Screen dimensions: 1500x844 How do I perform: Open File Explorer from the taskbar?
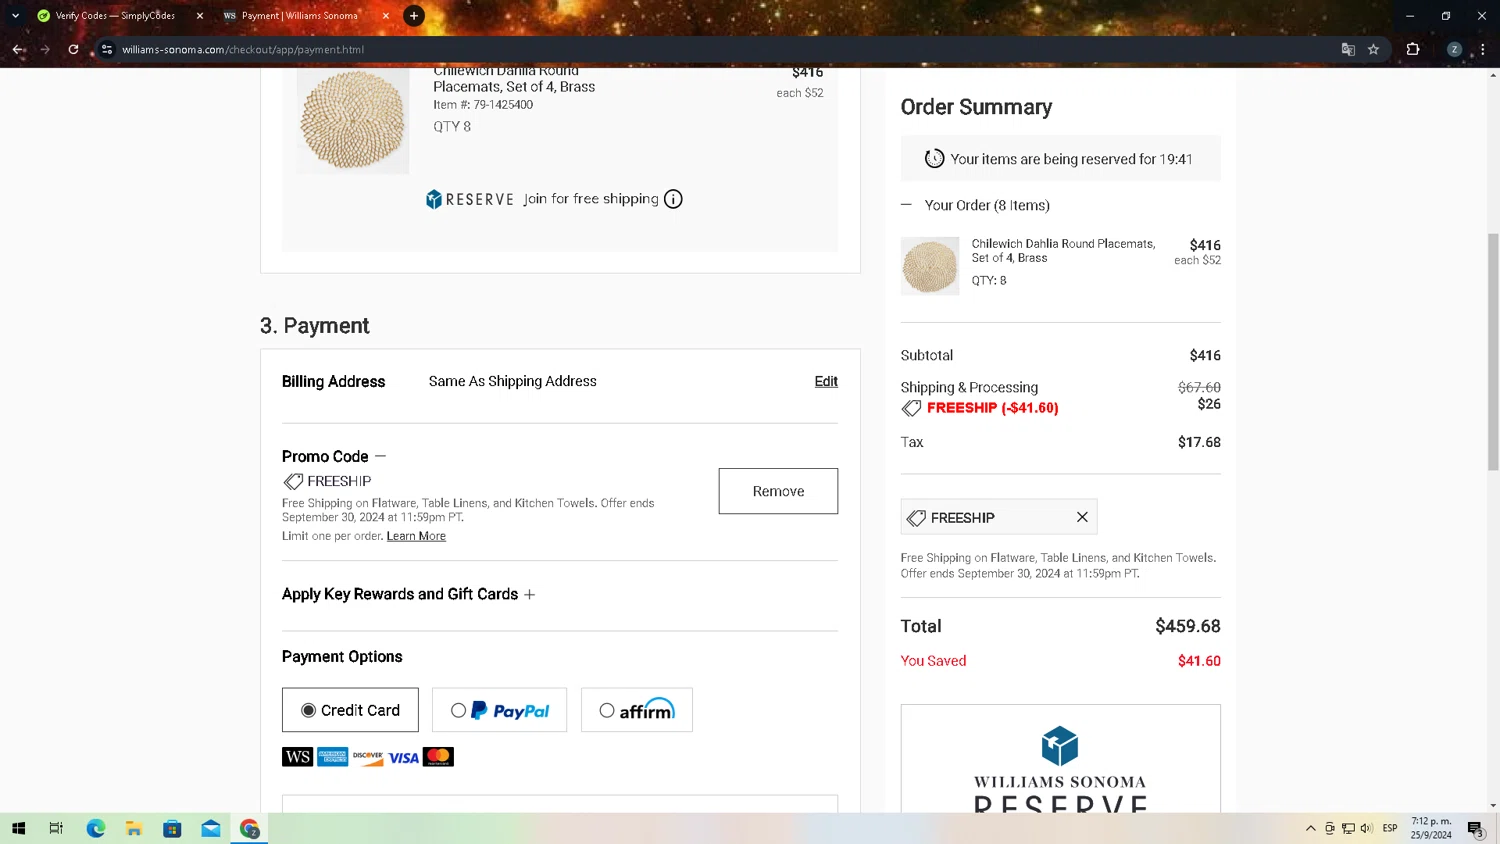(133, 828)
